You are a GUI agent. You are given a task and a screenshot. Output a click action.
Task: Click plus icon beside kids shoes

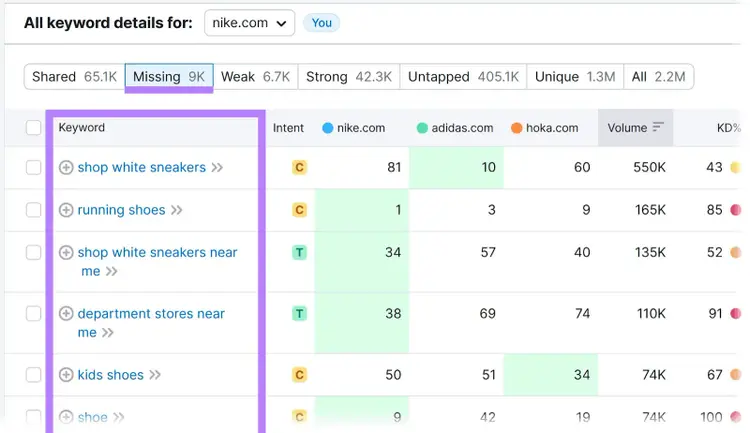tap(66, 375)
